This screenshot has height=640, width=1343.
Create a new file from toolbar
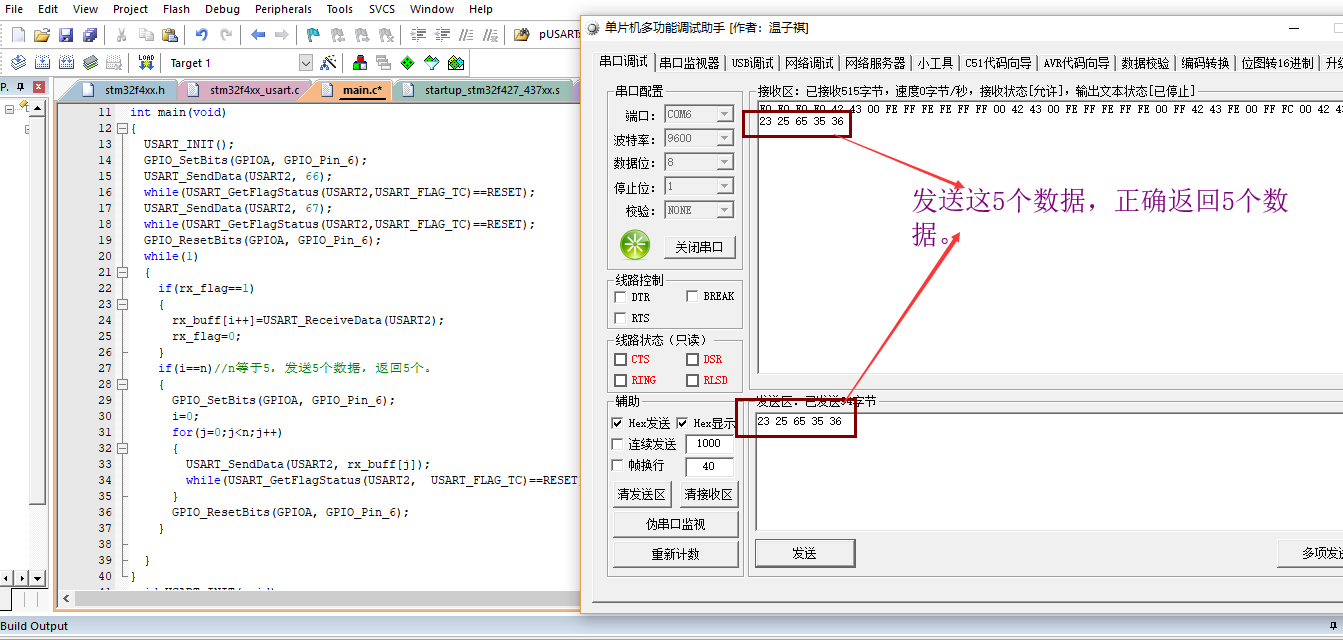point(18,35)
